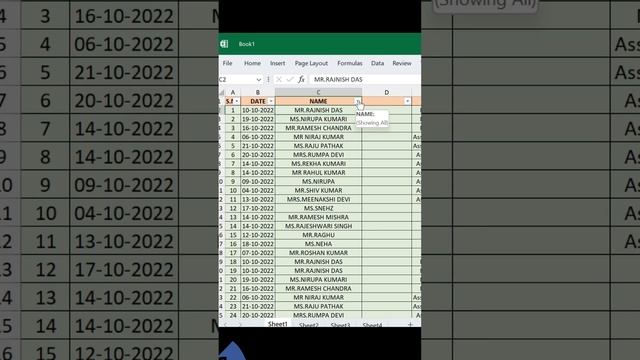Open the Formulas ribbon tab
640x360 pixels.
[350, 63]
